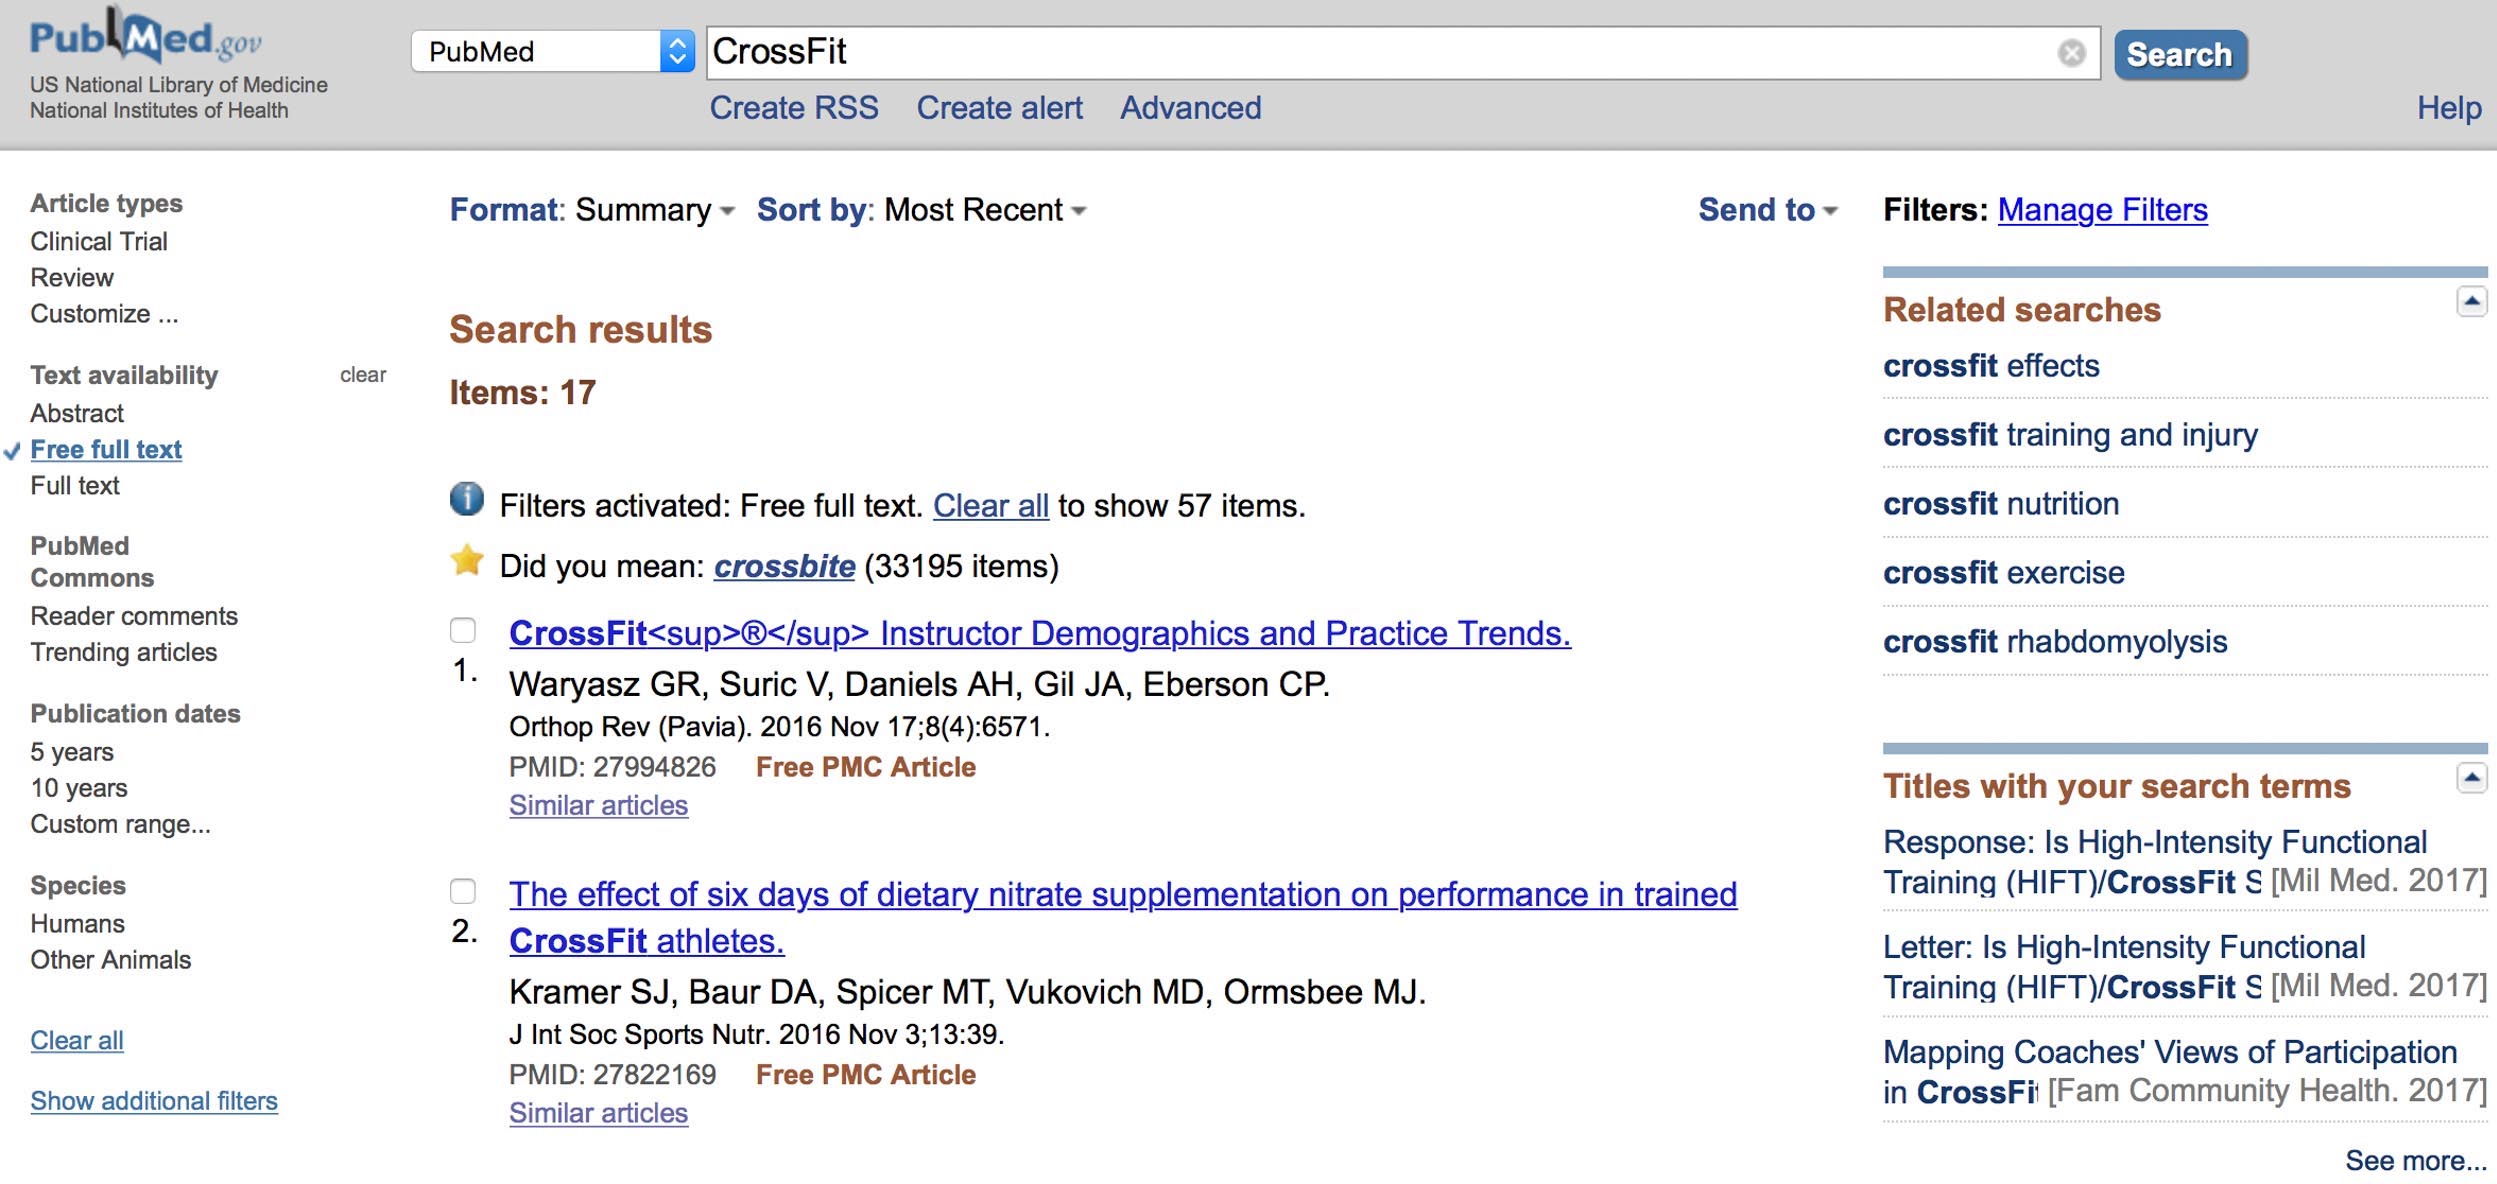Open the crossfit rhabdomyolysis related search

pos(2055,641)
